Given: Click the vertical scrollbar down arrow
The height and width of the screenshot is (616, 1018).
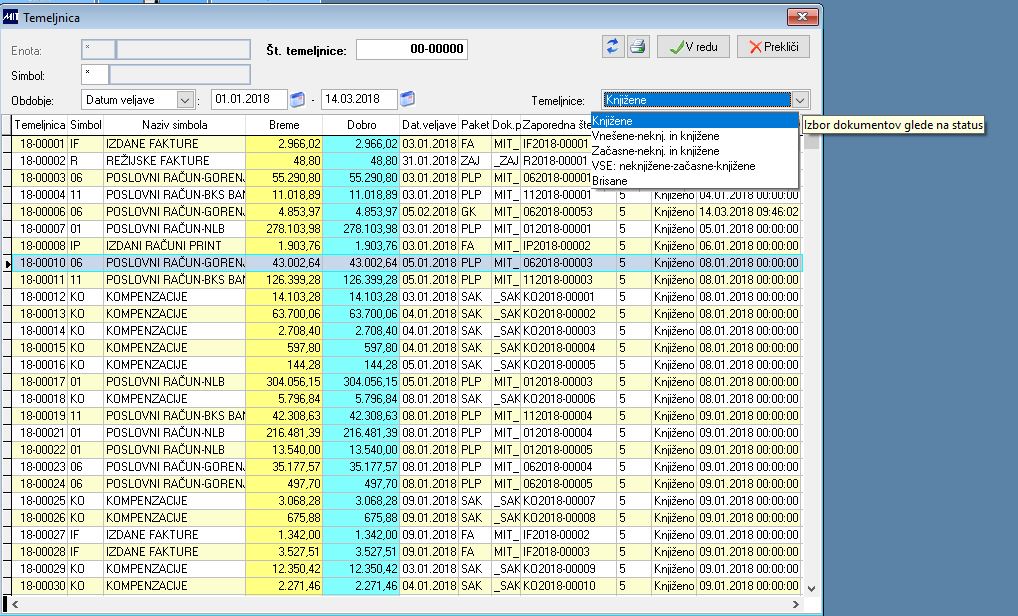Looking at the screenshot, I should pyautogui.click(x=811, y=588).
